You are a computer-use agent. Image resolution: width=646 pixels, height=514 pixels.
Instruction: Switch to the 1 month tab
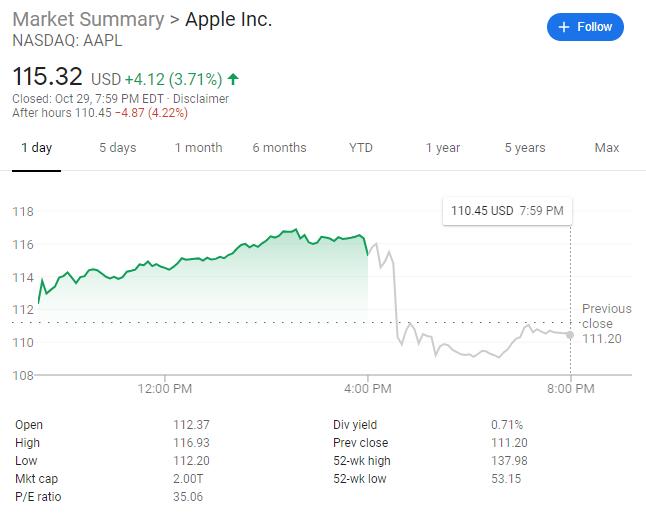pos(198,148)
